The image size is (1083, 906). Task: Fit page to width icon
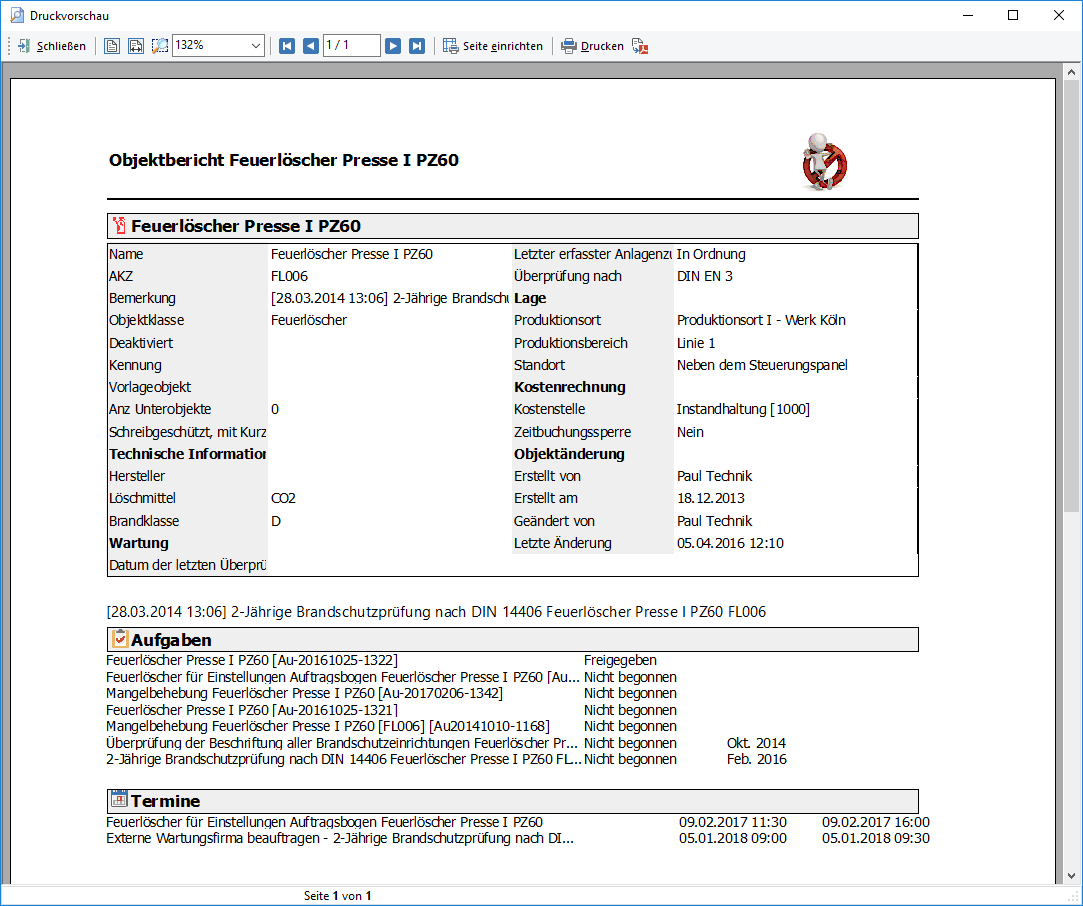pyautogui.click(x=136, y=46)
